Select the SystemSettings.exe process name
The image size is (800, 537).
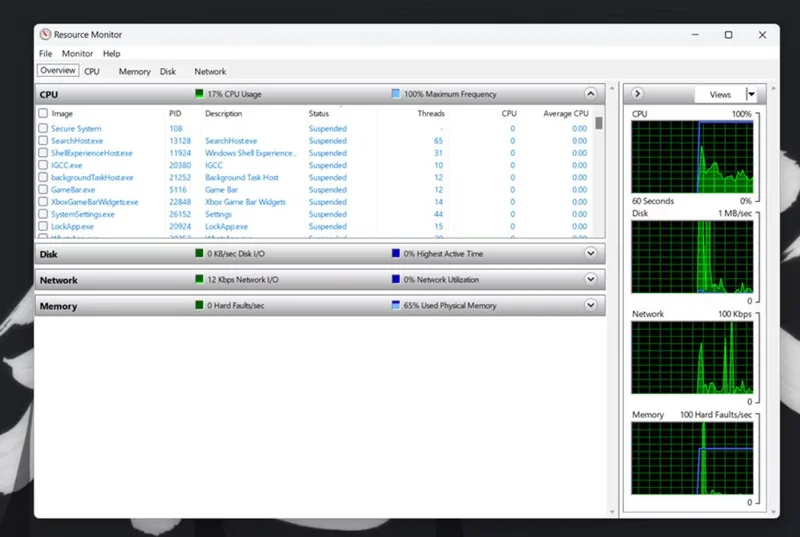83,214
